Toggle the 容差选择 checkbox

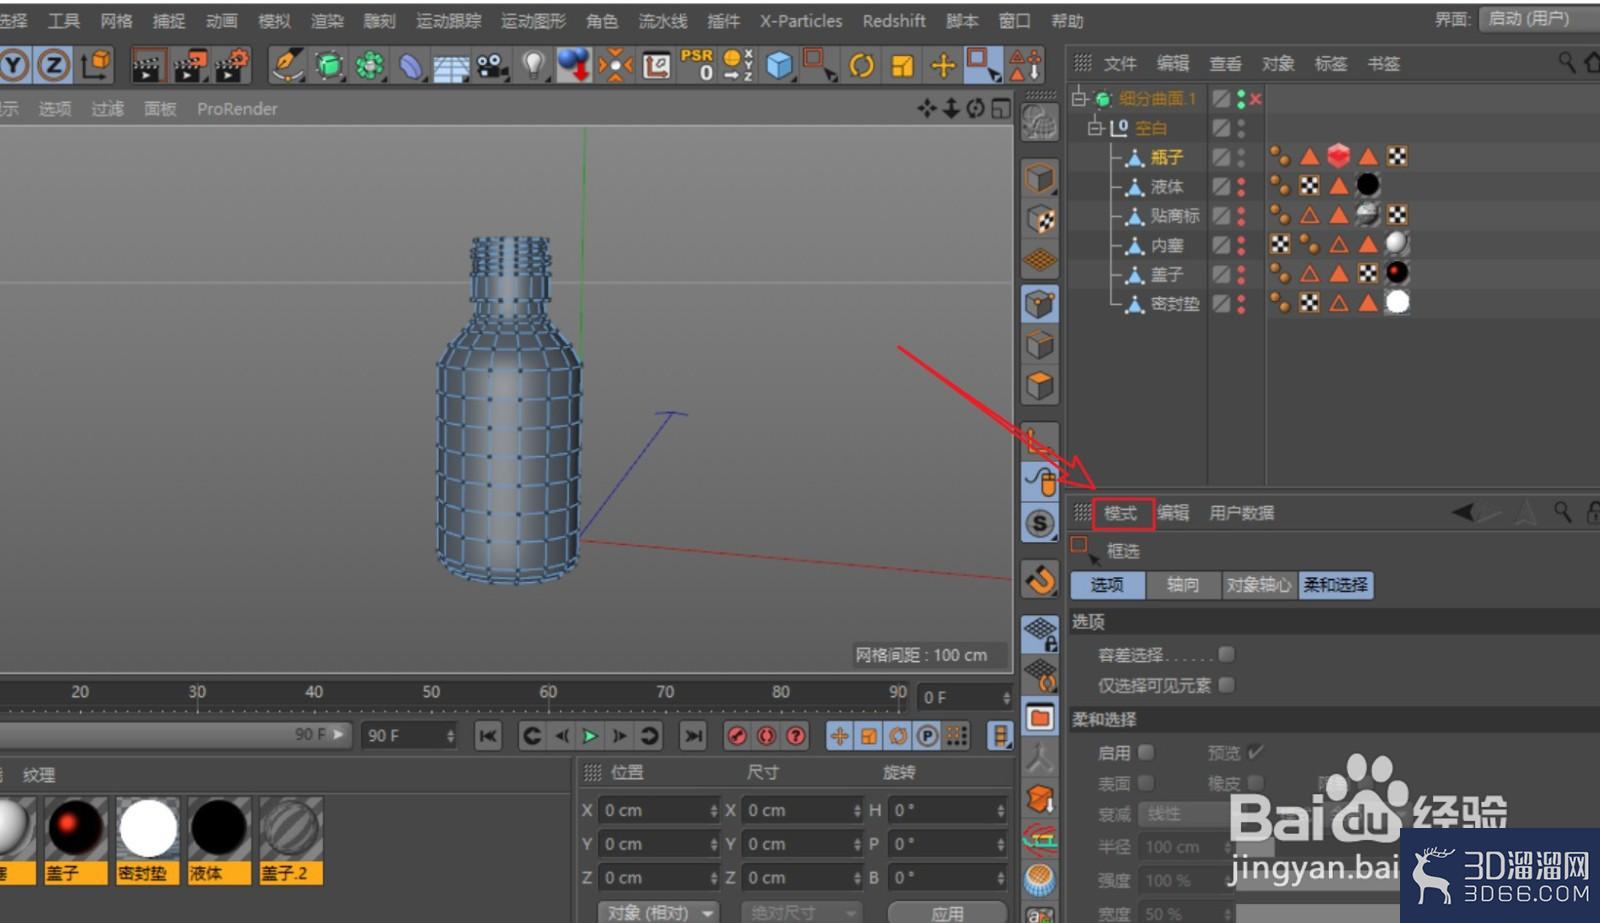click(1226, 654)
